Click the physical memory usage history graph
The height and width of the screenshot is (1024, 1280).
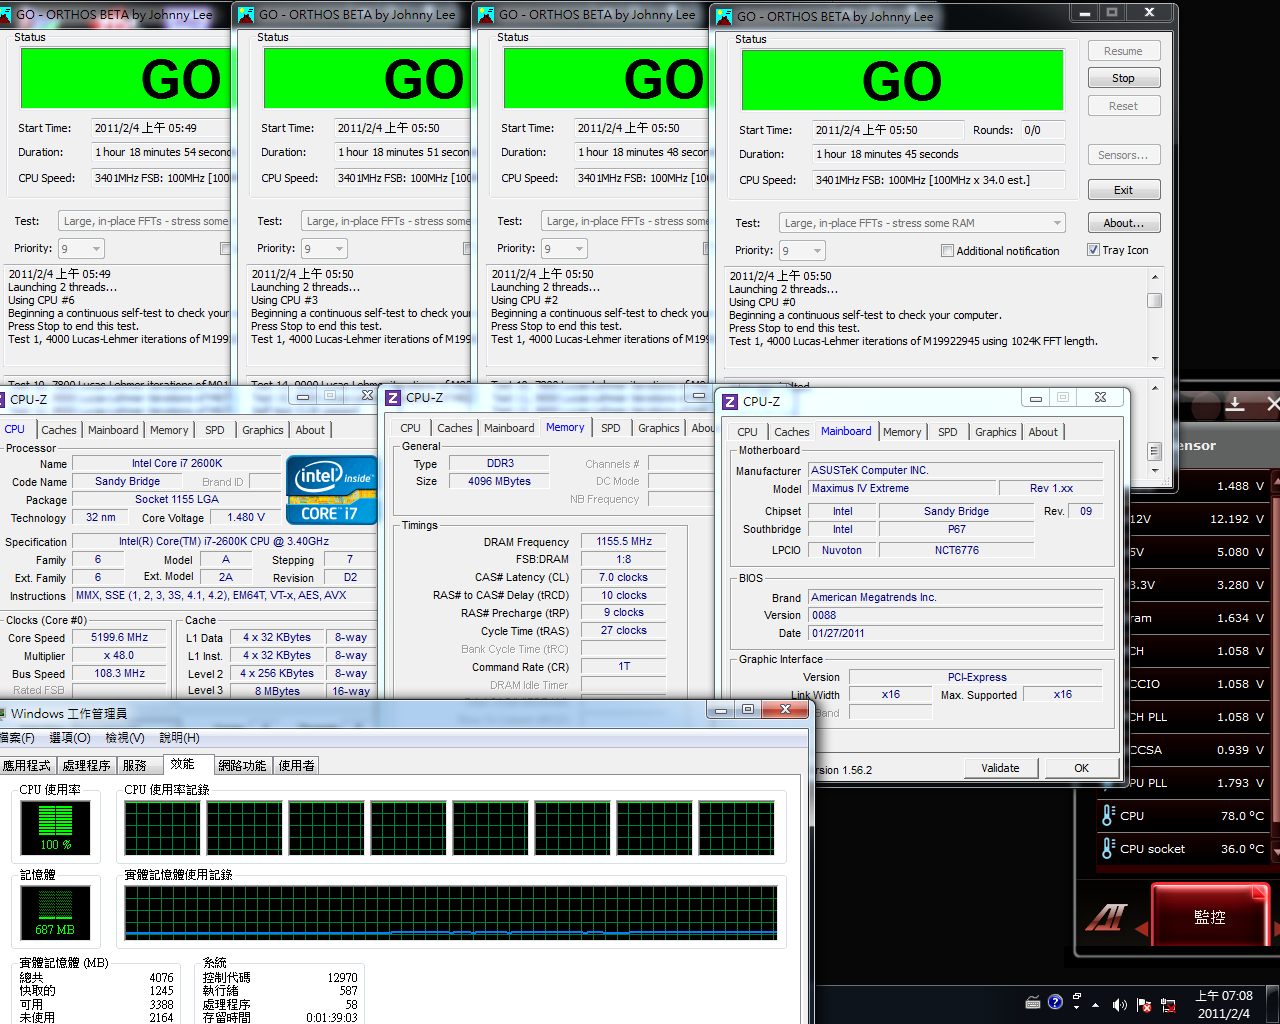pos(451,912)
